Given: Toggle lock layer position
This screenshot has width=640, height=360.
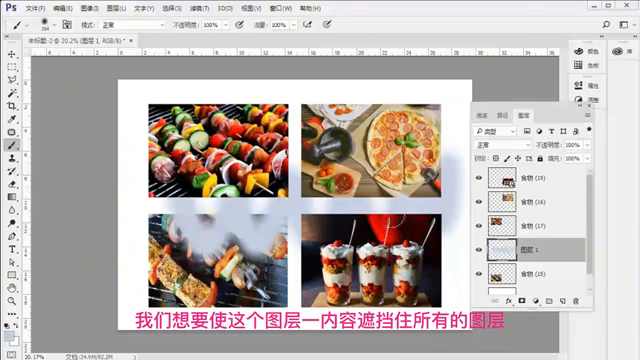Looking at the screenshot, I should (x=518, y=158).
